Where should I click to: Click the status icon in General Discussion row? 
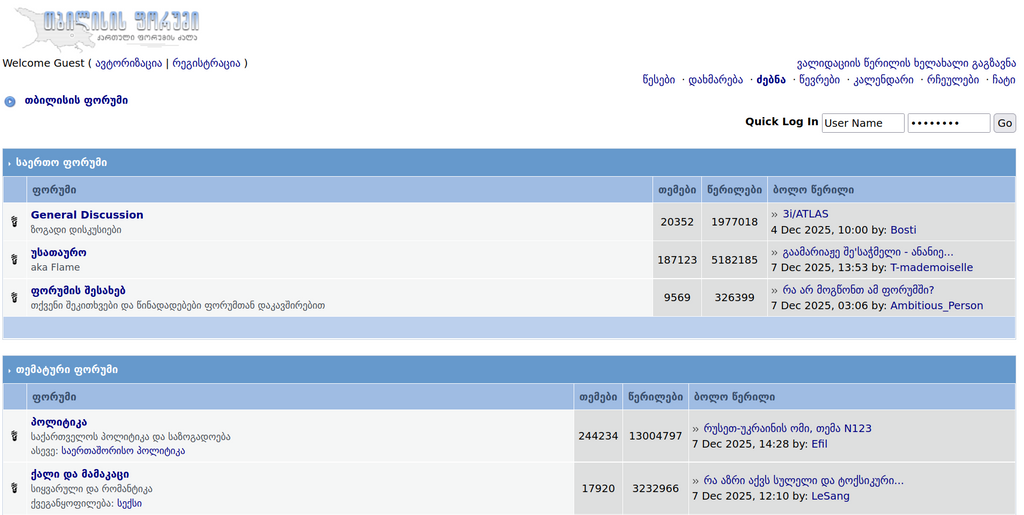[x=14, y=222]
